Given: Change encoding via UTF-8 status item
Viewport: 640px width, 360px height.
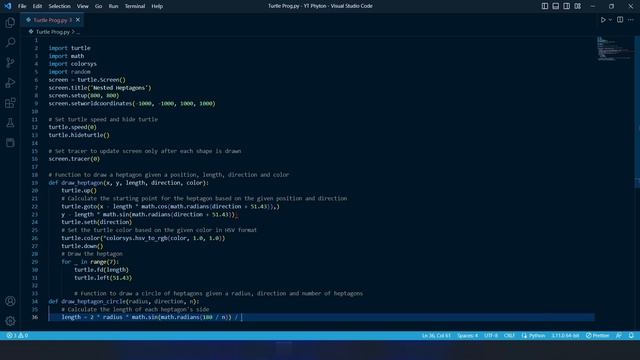Looking at the screenshot, I should (x=491, y=336).
